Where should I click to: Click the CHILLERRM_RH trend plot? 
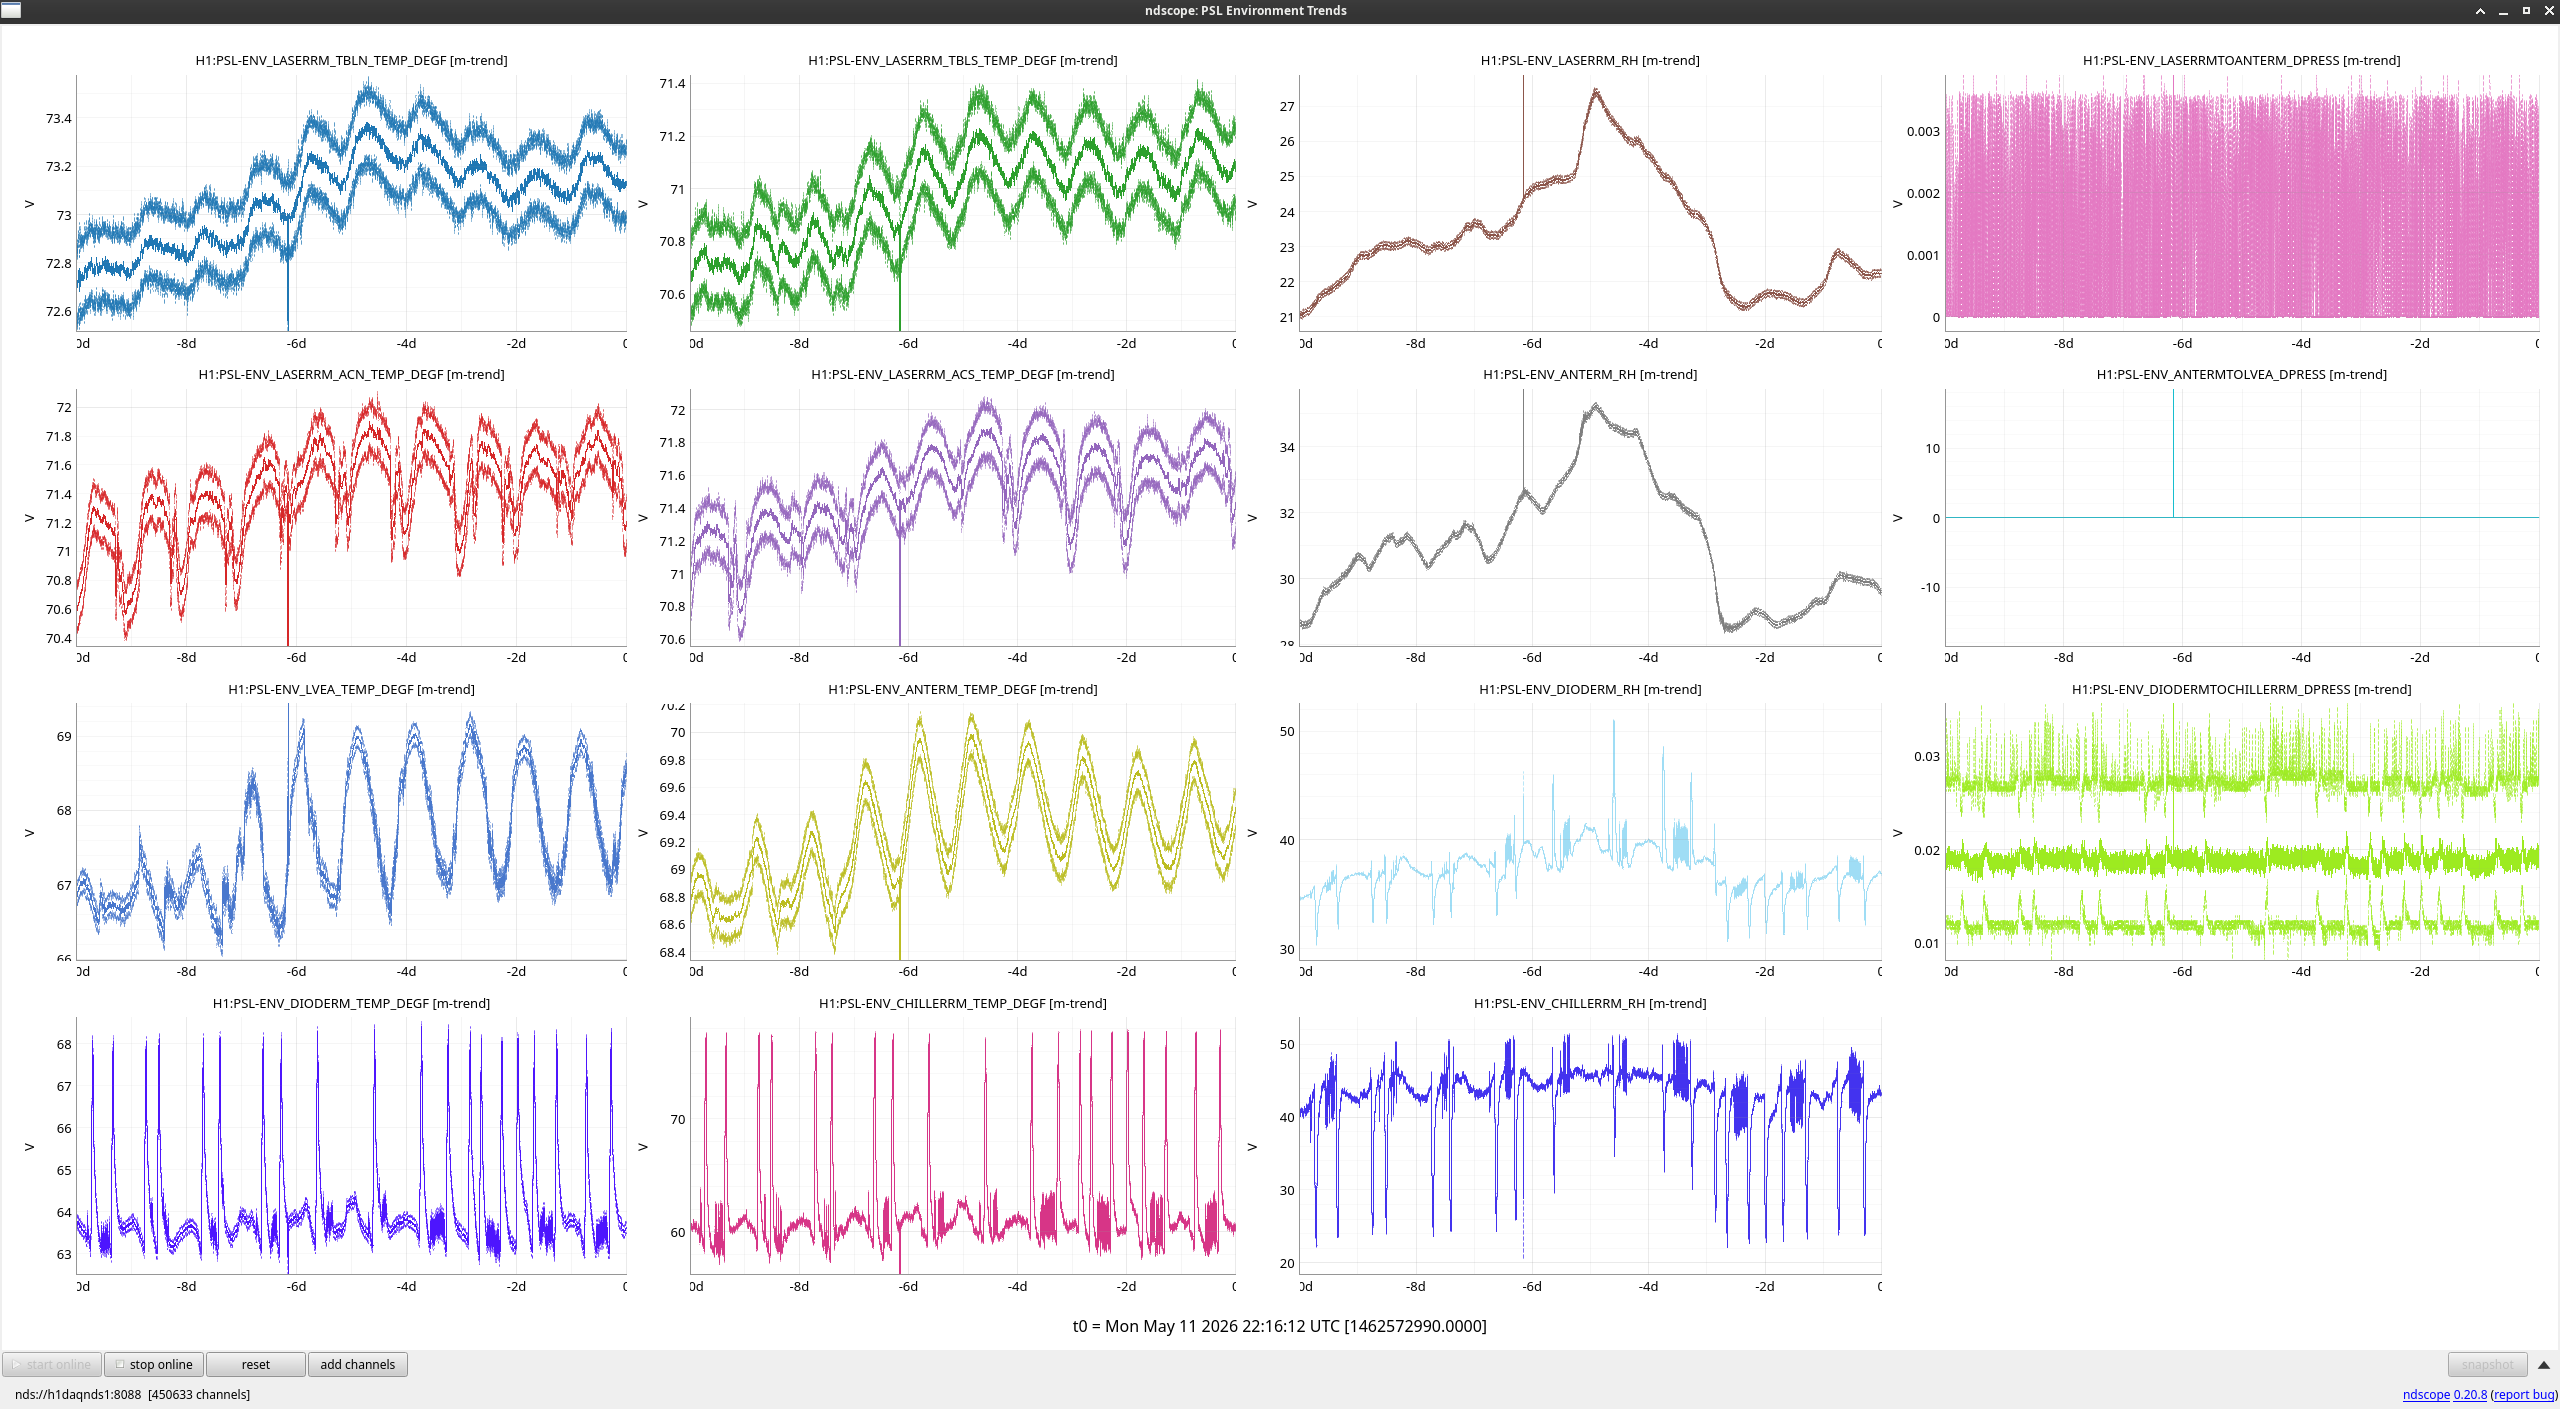1590,1146
